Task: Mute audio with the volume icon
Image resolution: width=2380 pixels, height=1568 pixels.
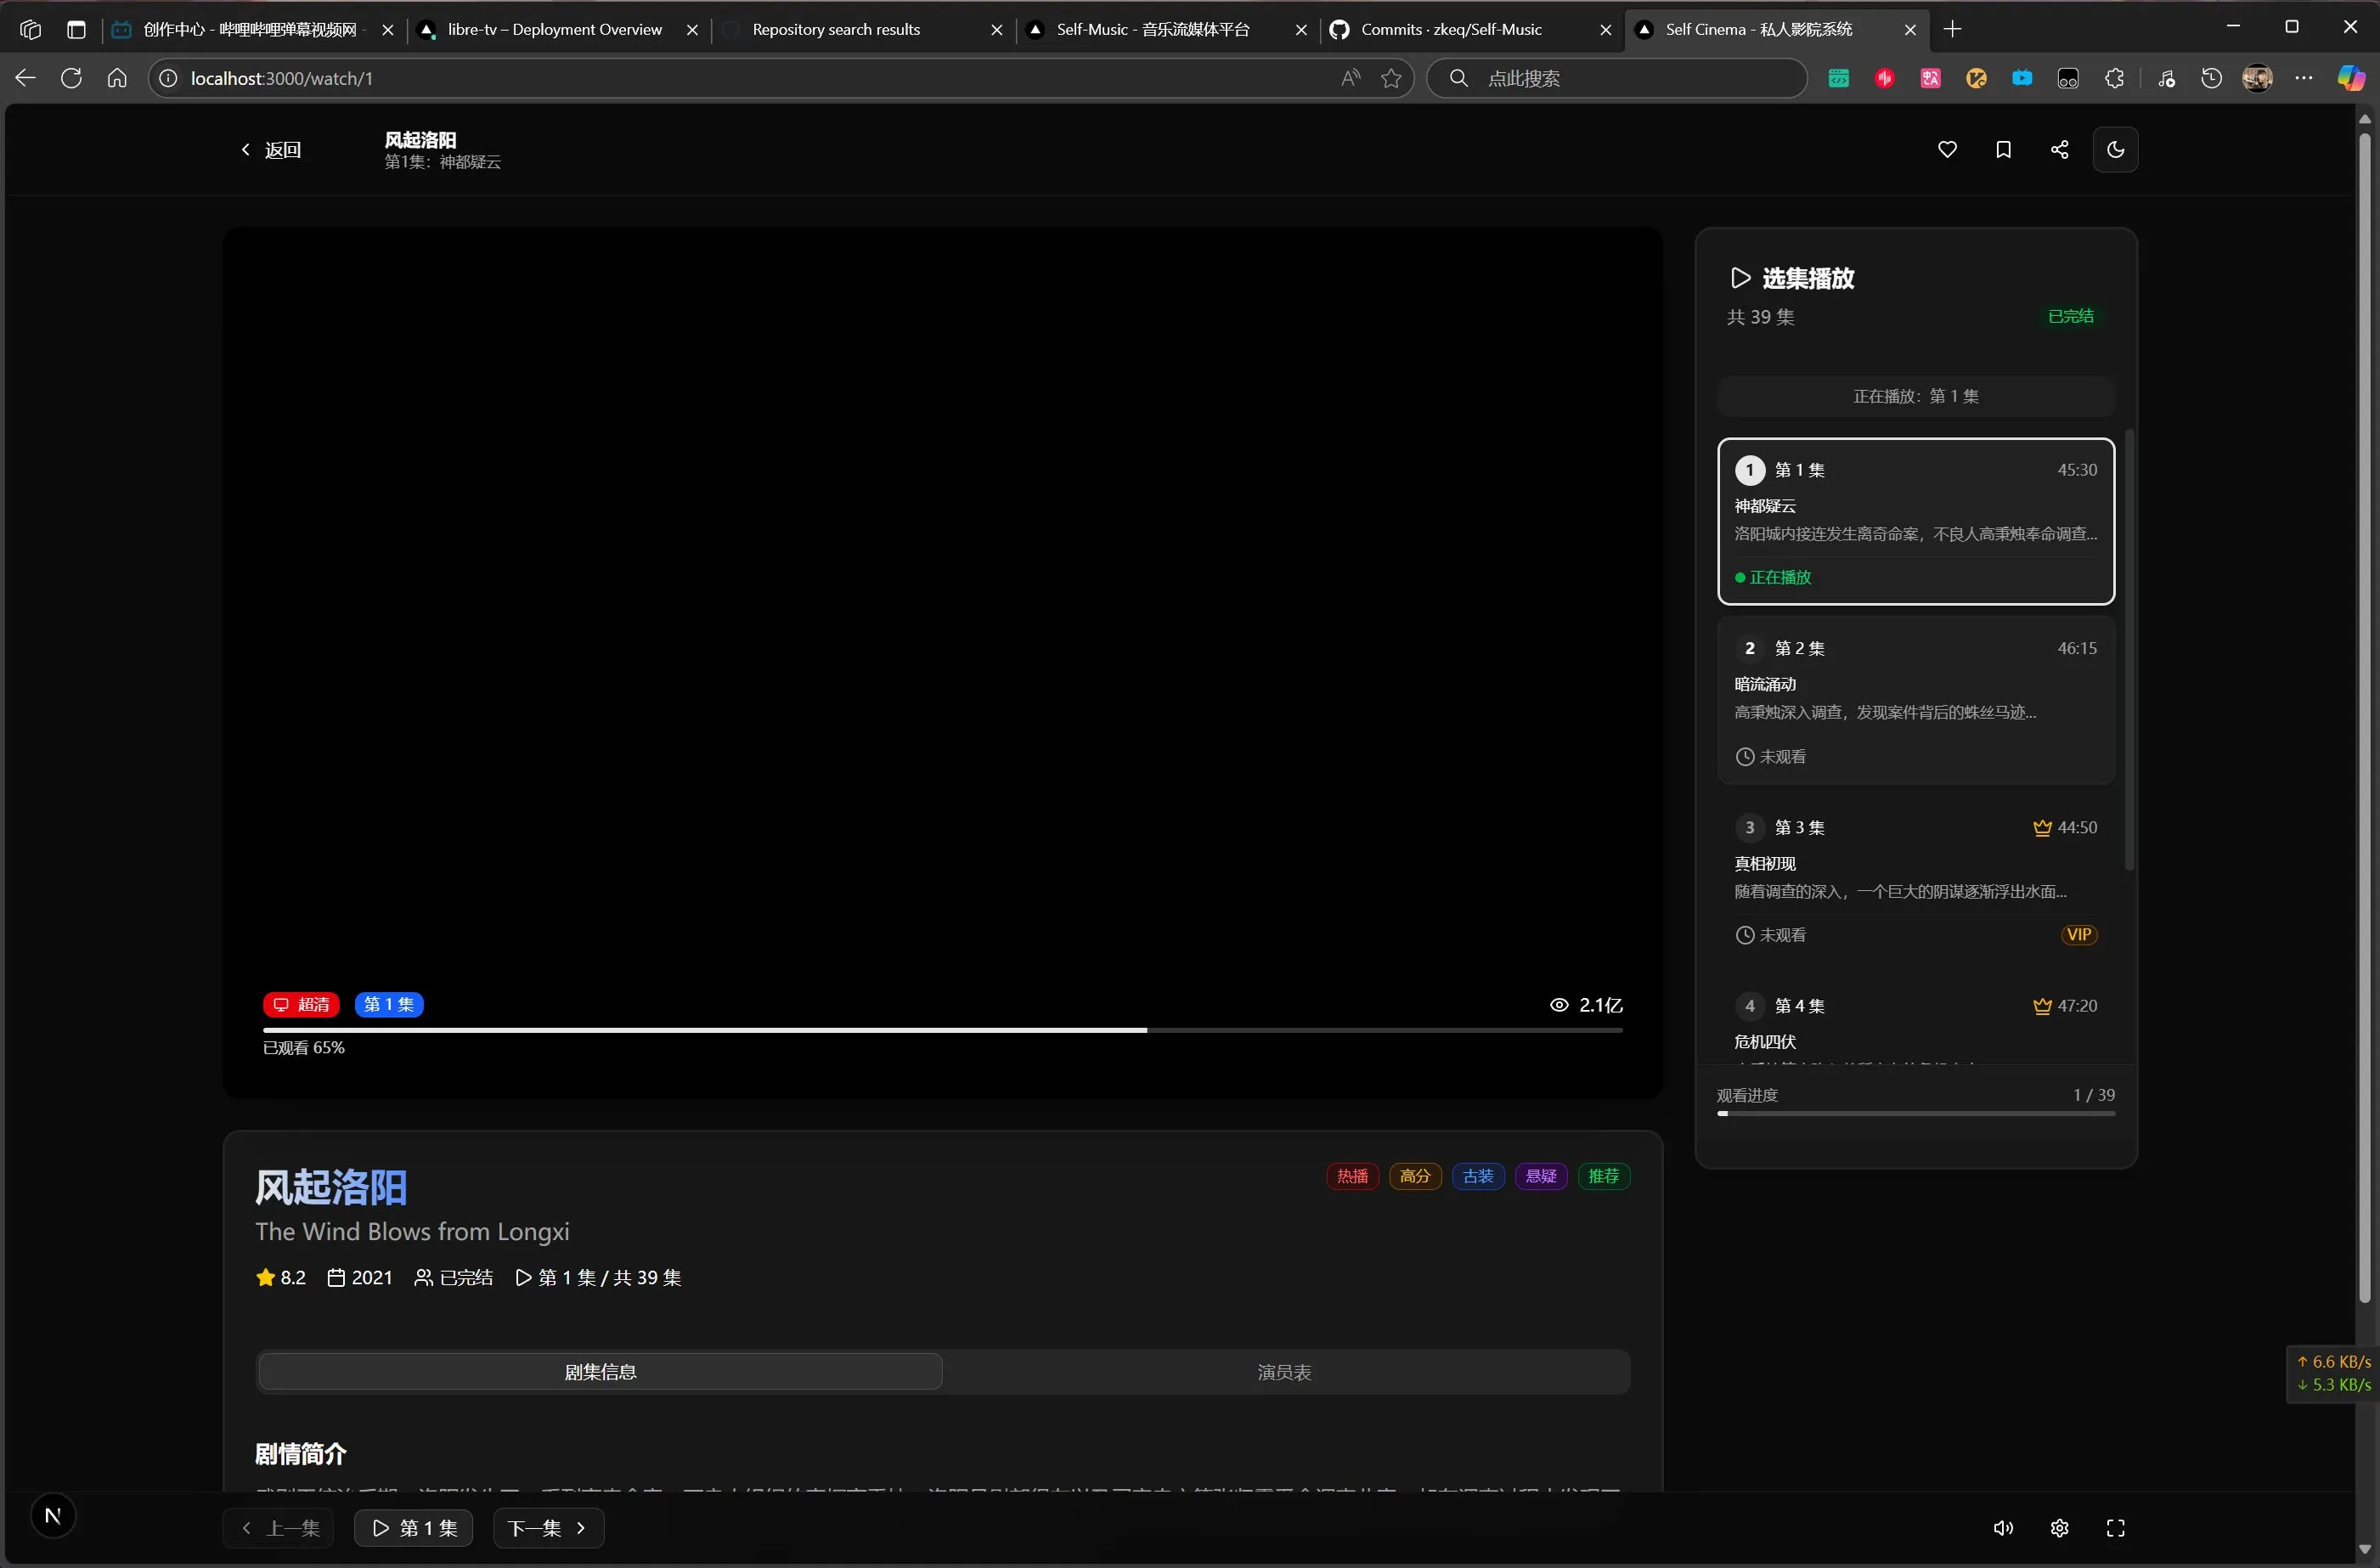Action: [2002, 1528]
